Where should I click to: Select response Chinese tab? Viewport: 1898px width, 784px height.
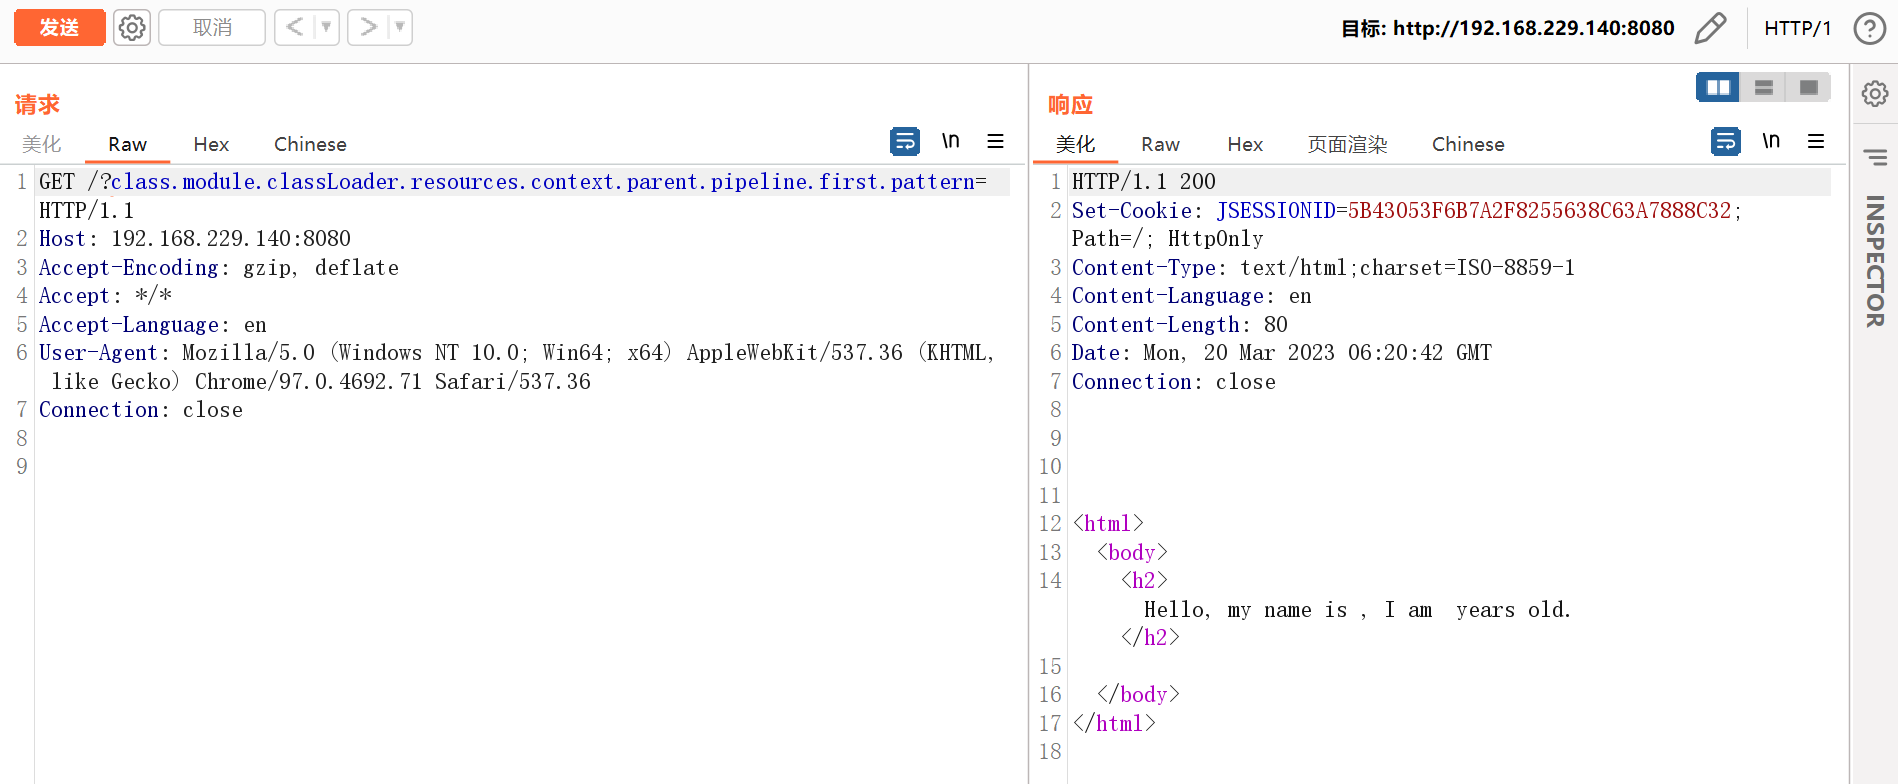coord(1467,144)
